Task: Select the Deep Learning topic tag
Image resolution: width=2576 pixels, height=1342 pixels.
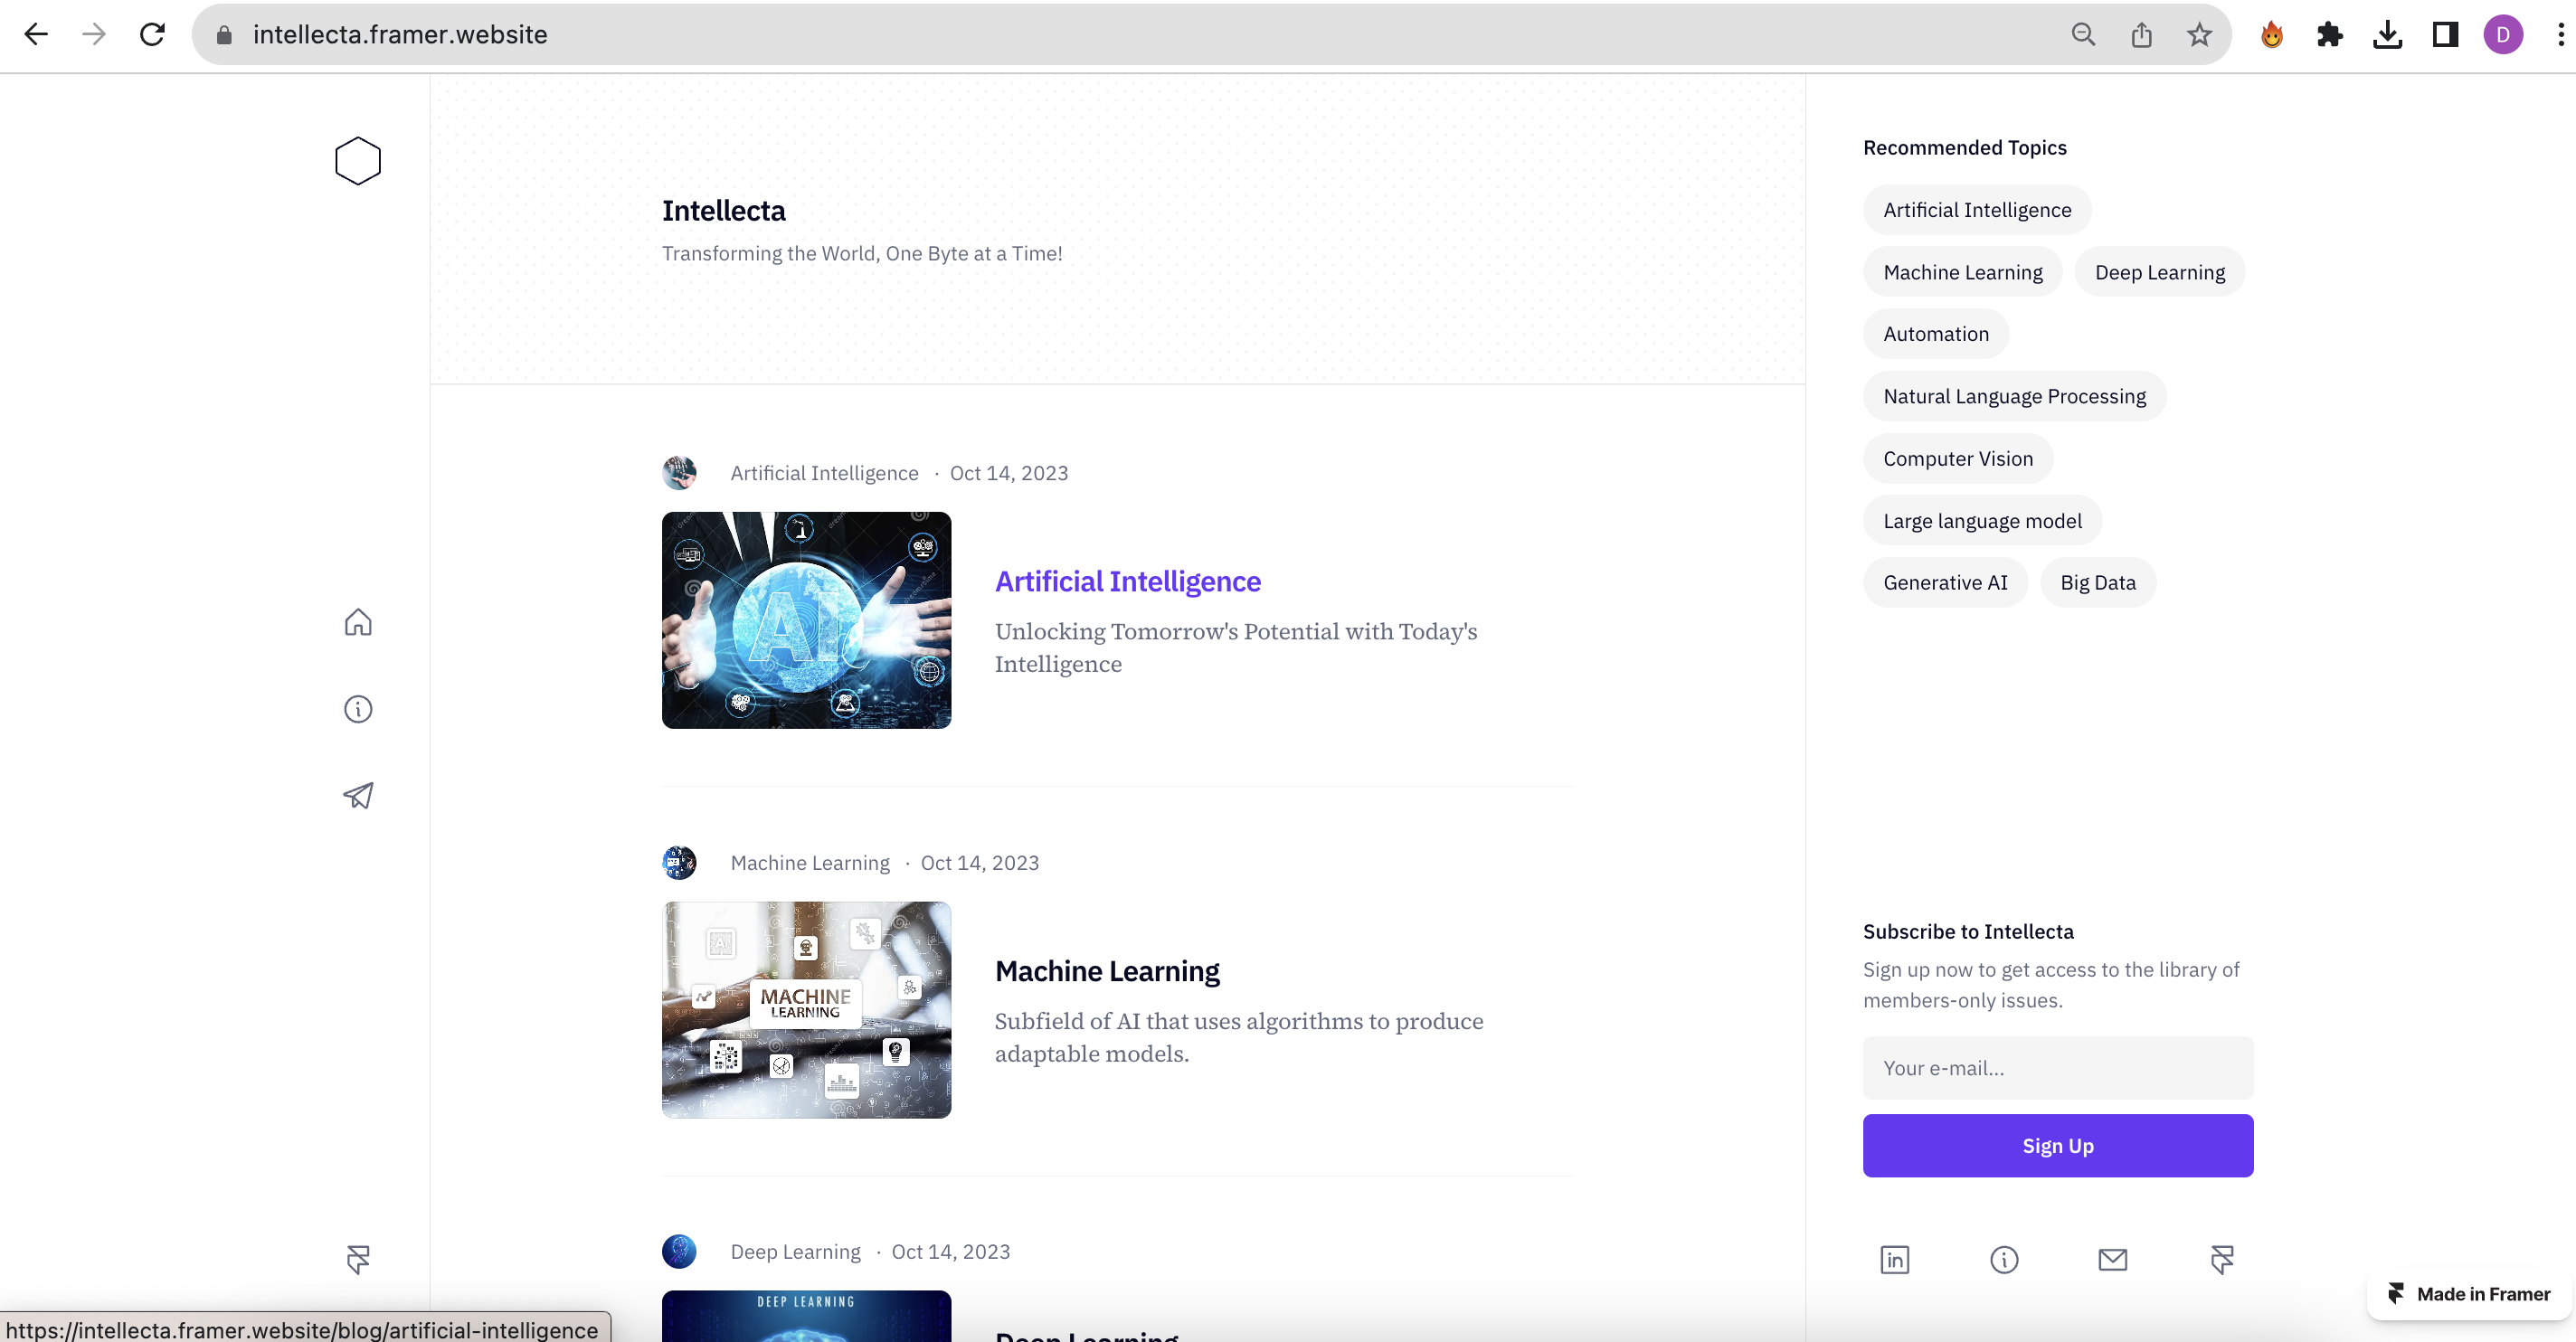Action: pos(2159,272)
